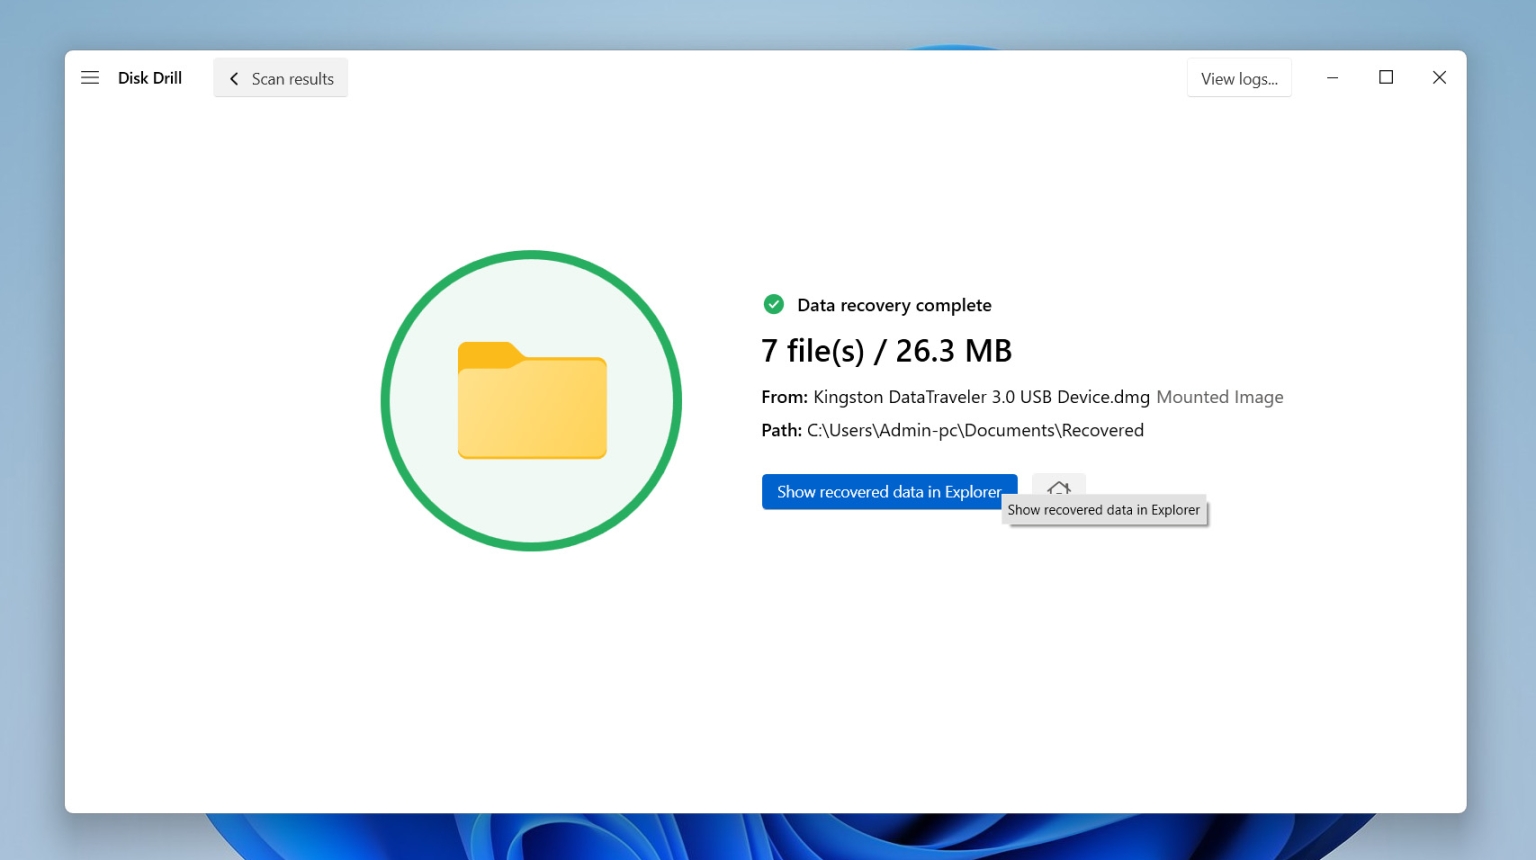Go back to Scan results
1536x860 pixels.
coord(281,78)
